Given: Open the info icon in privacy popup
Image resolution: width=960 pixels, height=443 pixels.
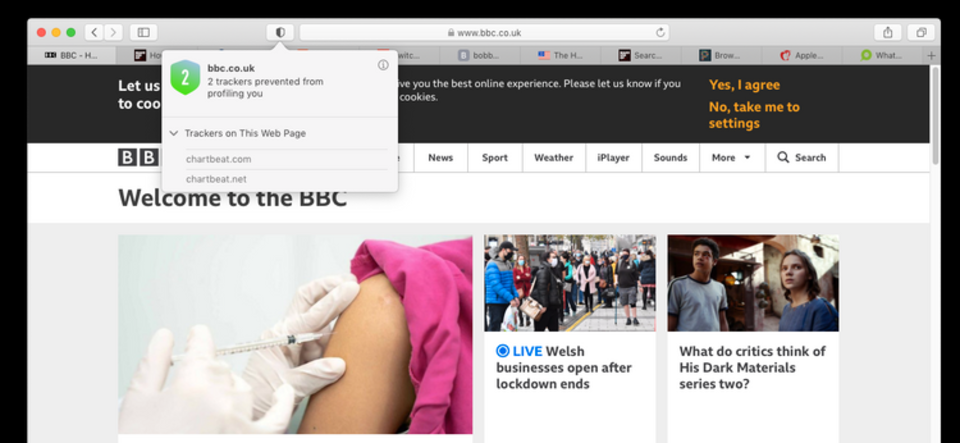Looking at the screenshot, I should [x=383, y=65].
